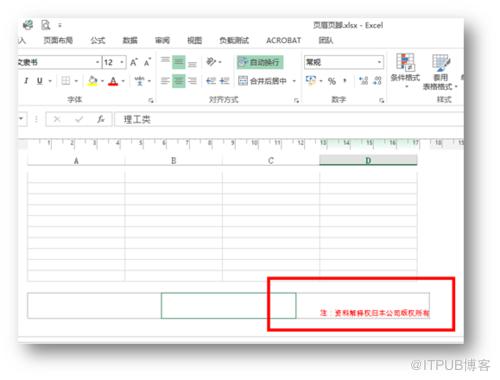
Task: Open the Alignment (对齐方式) dialog launcher
Action: pos(296,100)
